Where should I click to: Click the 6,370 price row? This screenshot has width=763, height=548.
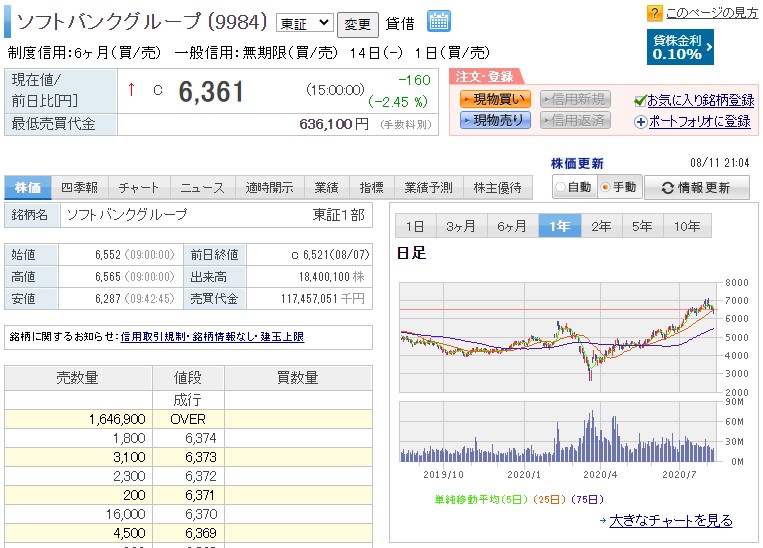(188, 514)
